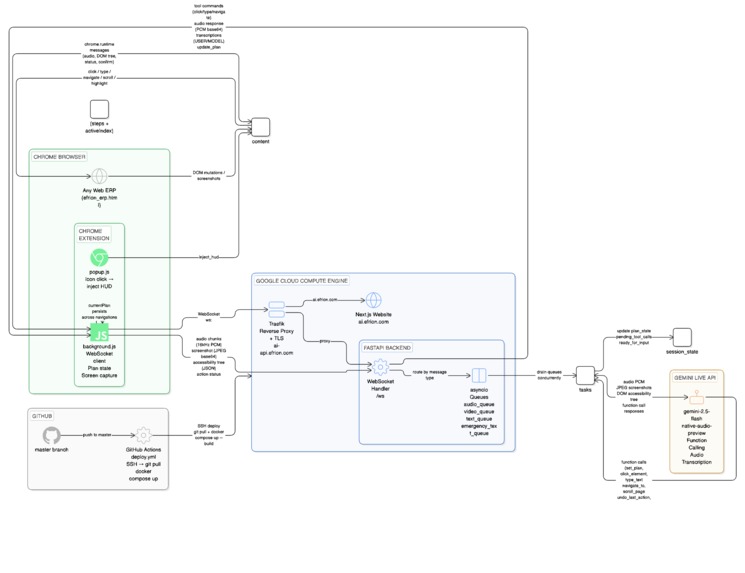745x573 pixels.
Task: Click the 'Traefik Reverse Proxy + TLS' caption
Action: [277, 338]
